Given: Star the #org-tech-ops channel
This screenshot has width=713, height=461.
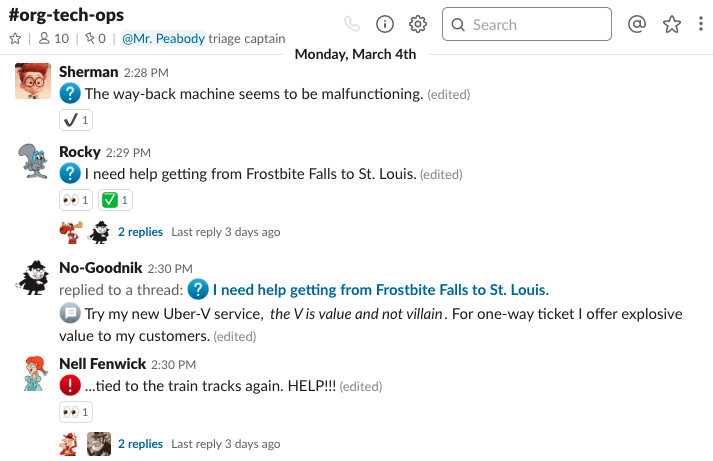Looking at the screenshot, I should click(15, 39).
